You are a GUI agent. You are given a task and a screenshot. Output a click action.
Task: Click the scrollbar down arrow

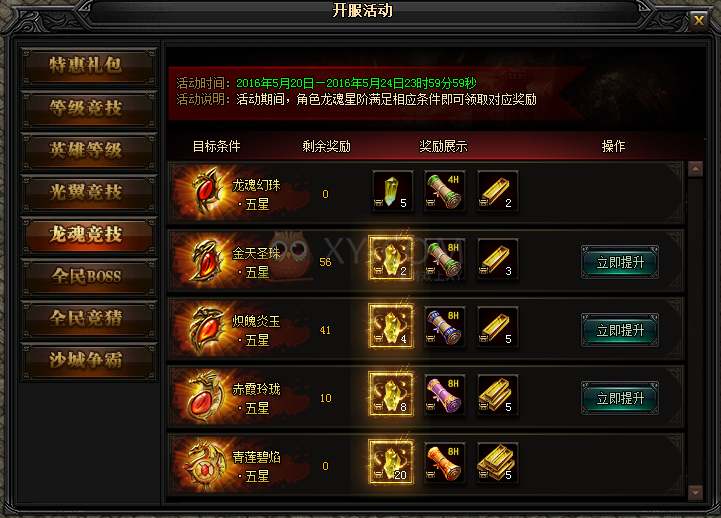point(695,493)
